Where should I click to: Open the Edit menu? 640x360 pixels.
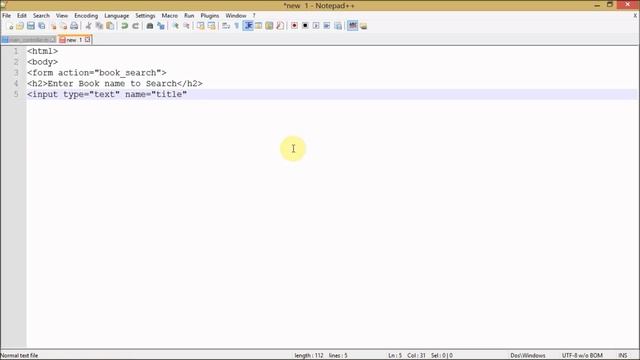point(22,16)
